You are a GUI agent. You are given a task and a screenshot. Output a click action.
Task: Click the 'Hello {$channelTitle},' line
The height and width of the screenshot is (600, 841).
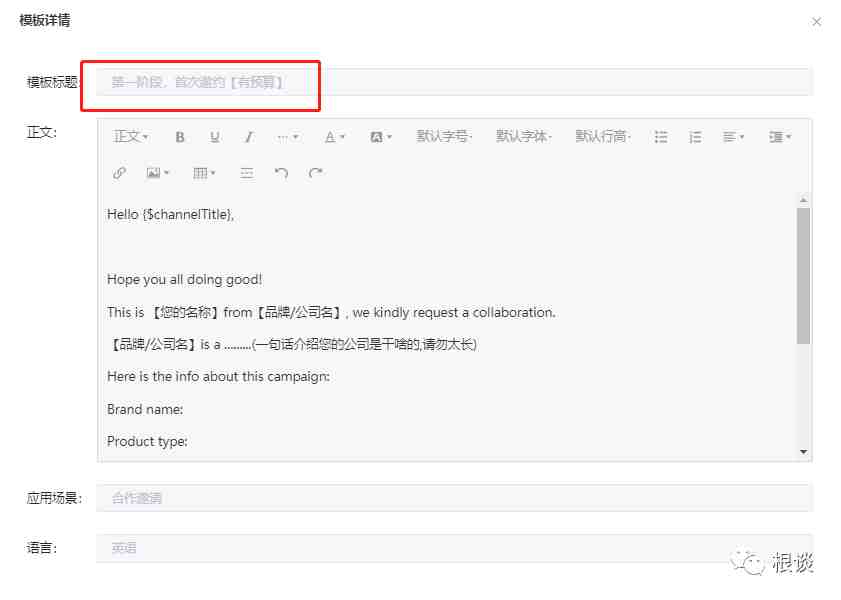tap(171, 214)
